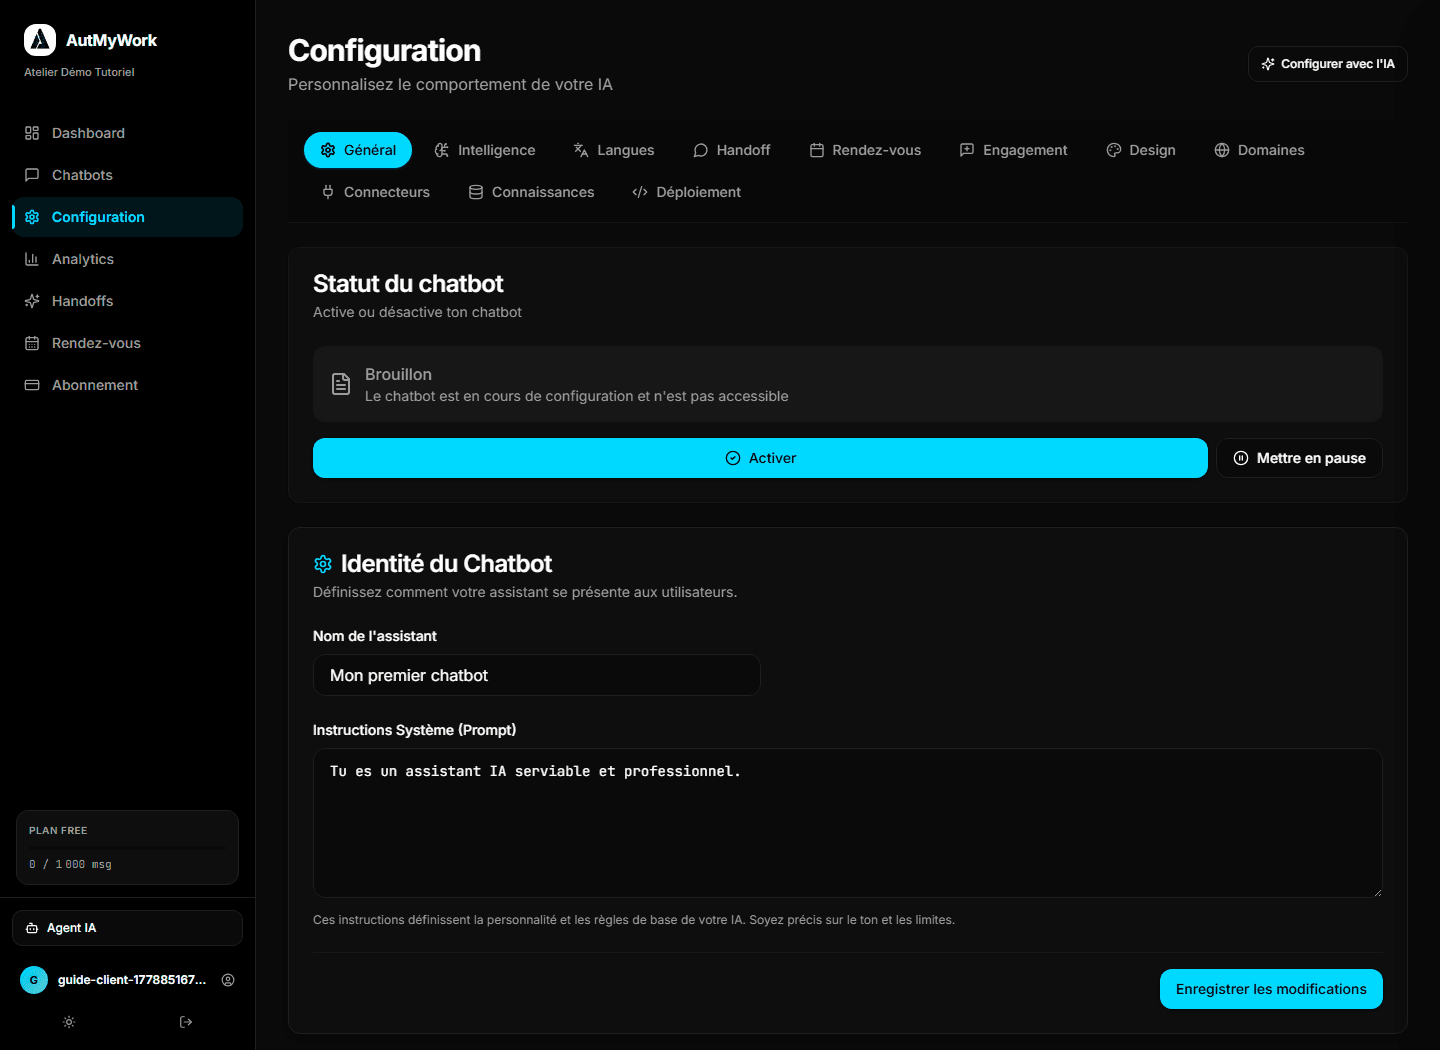Click Configurer avec l'IA button

pos(1328,64)
